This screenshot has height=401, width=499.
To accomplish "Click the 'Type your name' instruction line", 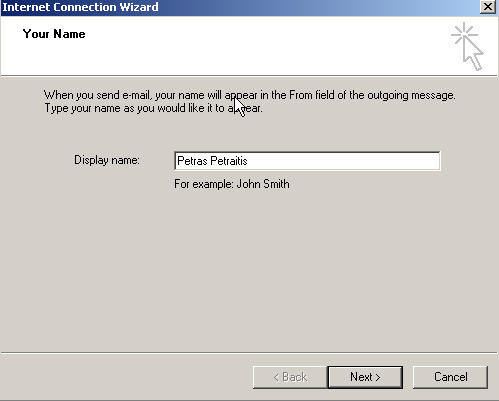I will (x=153, y=108).
